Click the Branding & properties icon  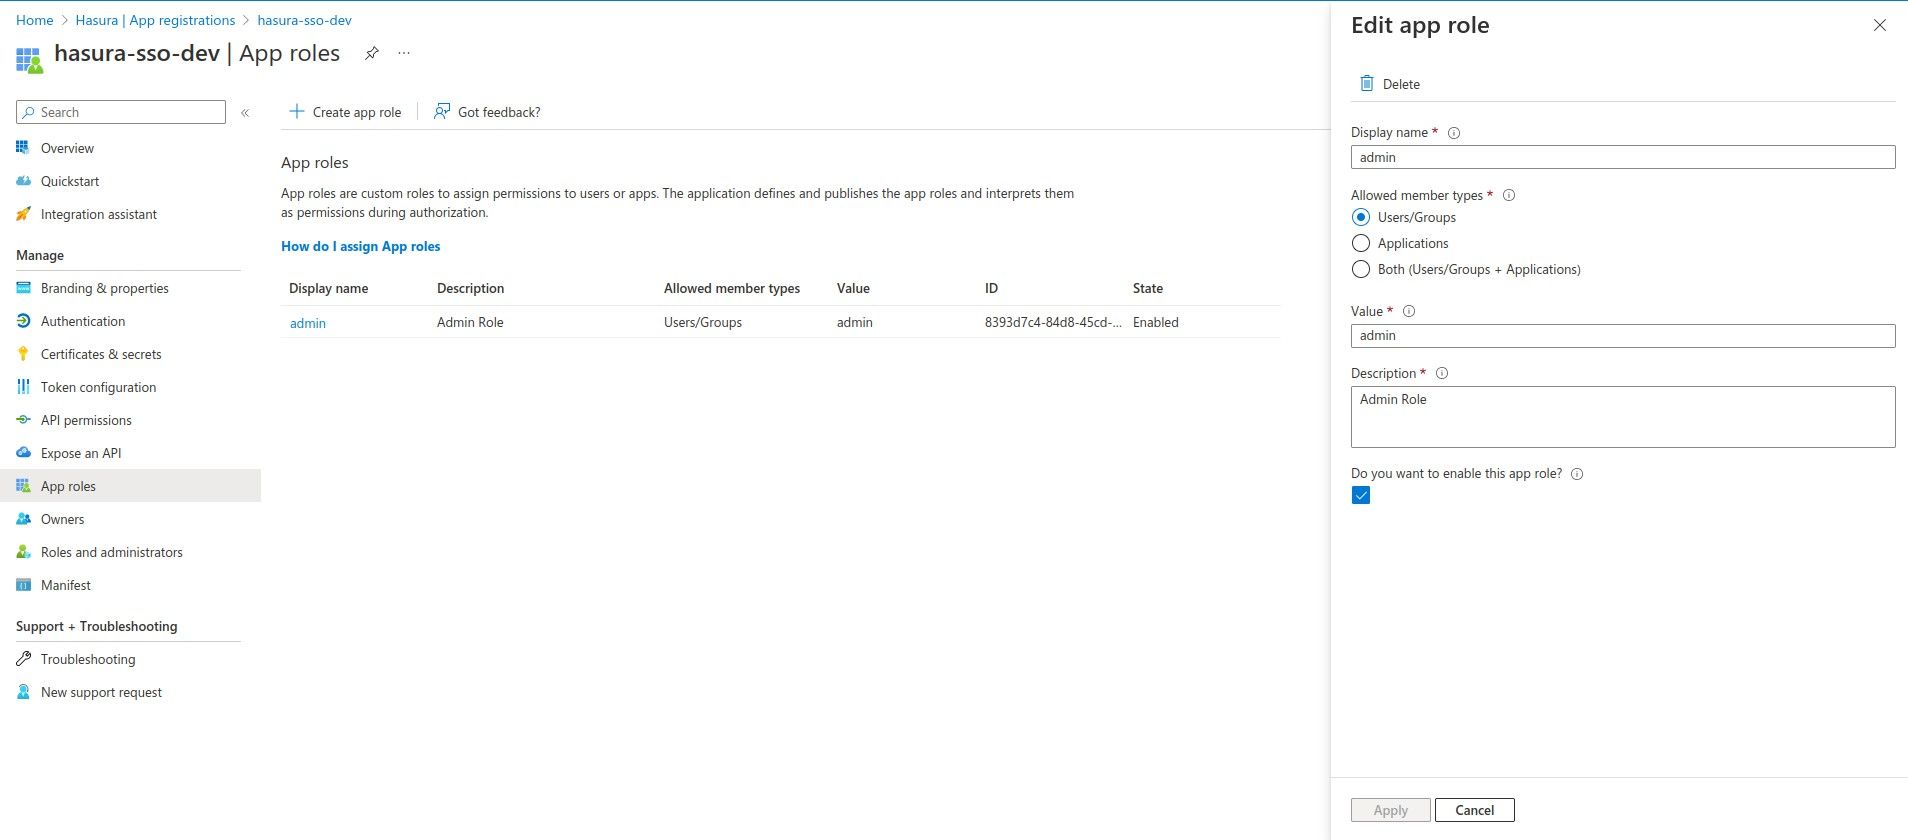(23, 288)
